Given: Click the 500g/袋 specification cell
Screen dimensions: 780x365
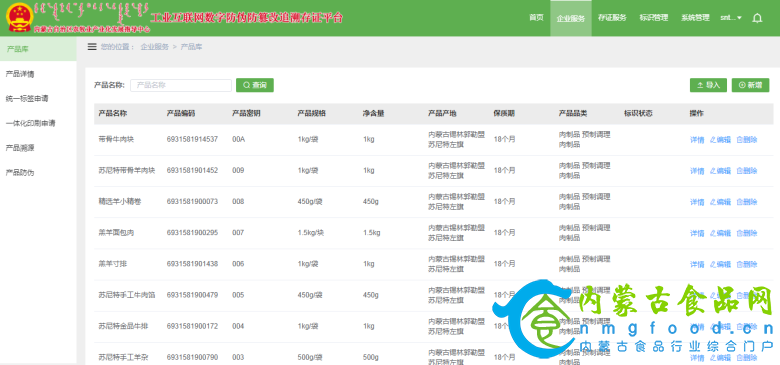Looking at the screenshot, I should click(310, 358).
